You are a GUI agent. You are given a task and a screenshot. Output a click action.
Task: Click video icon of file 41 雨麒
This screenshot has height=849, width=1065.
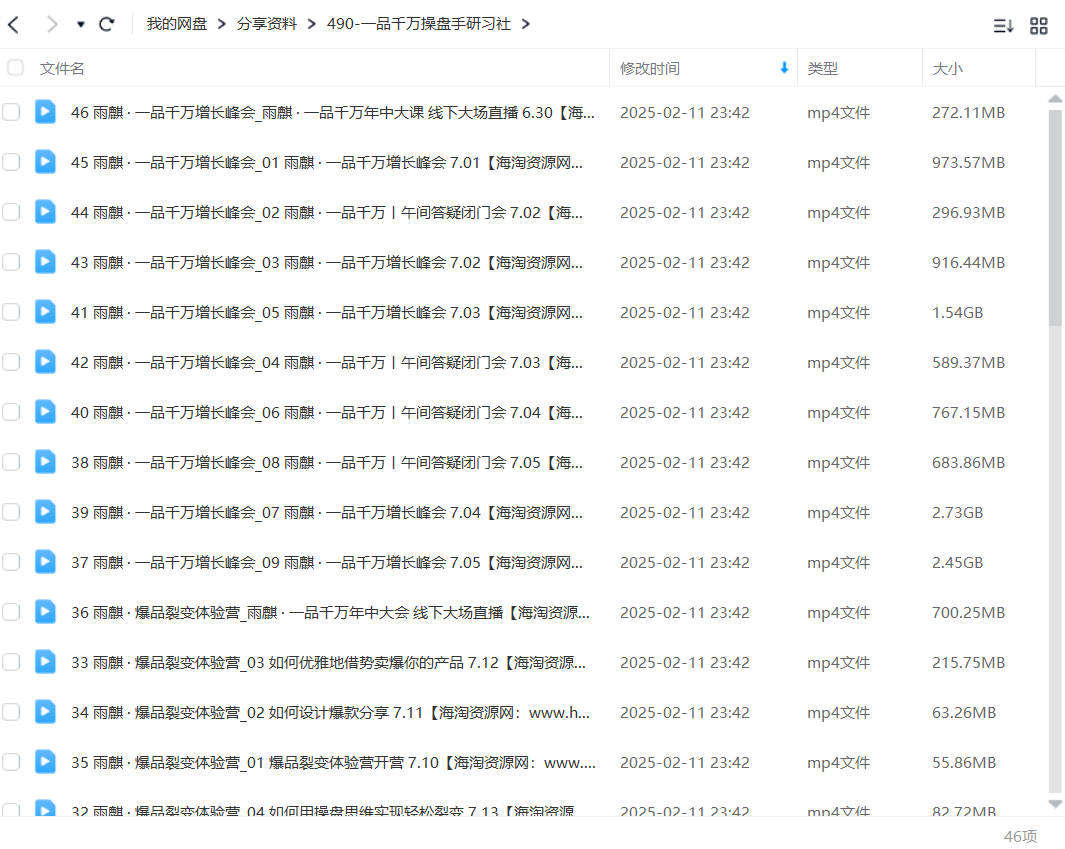point(46,312)
